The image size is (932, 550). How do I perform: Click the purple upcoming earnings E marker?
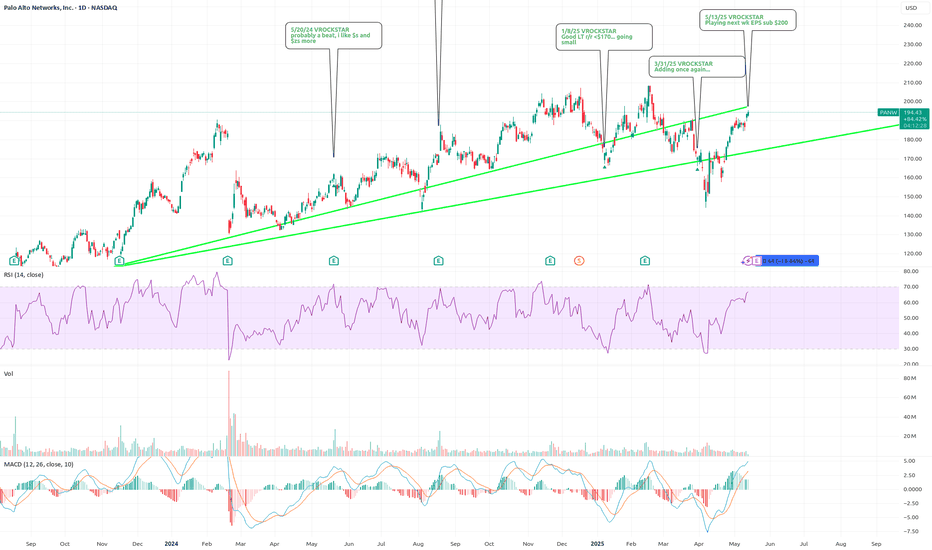(x=757, y=260)
